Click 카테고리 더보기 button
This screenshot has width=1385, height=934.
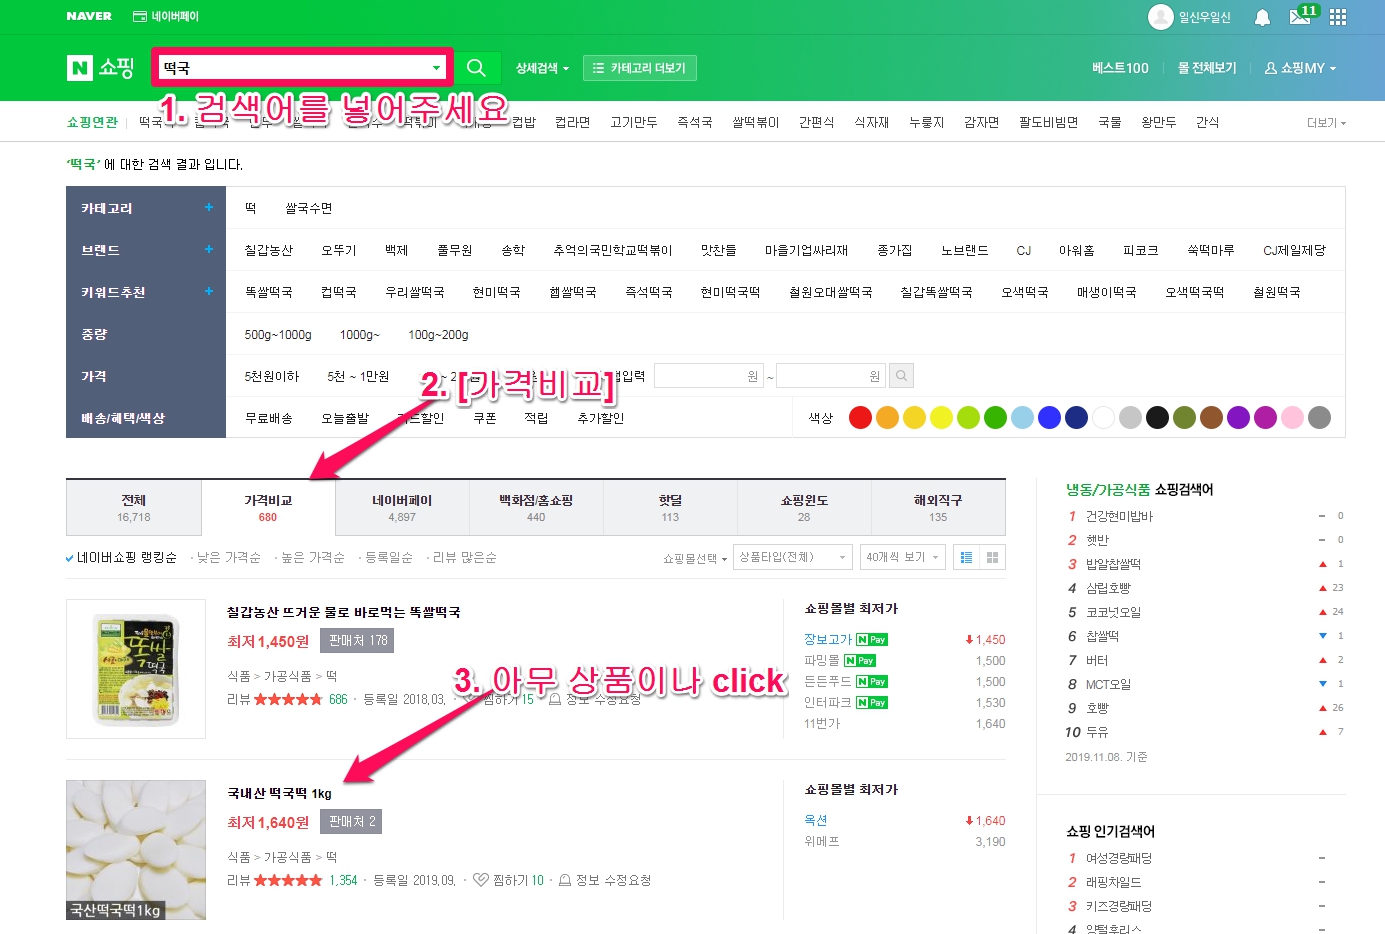click(640, 68)
